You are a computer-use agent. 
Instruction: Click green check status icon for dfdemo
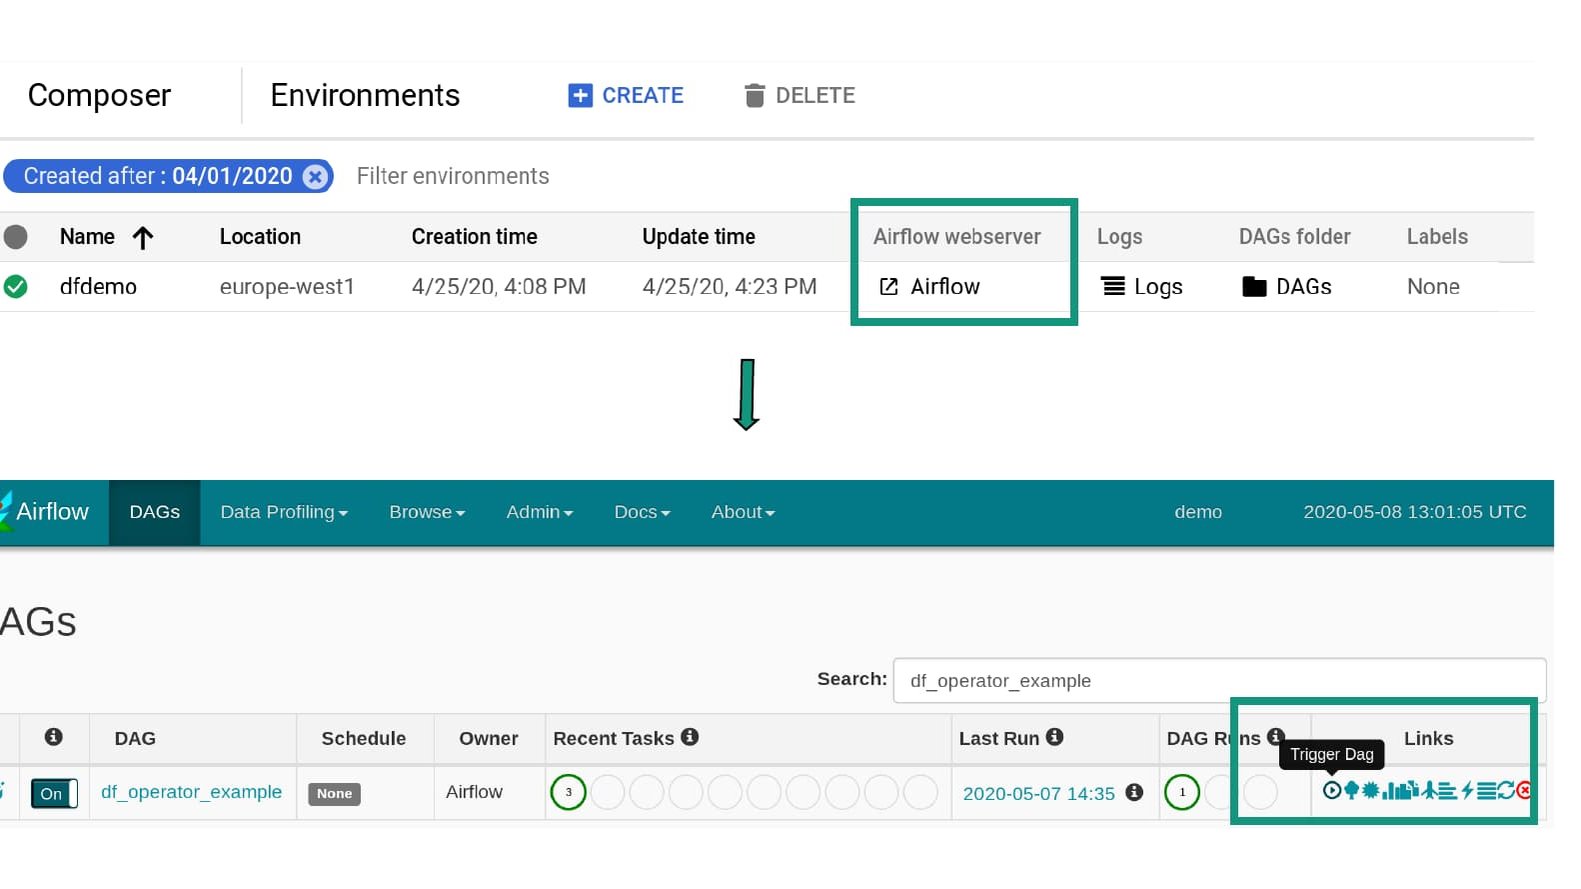15,287
